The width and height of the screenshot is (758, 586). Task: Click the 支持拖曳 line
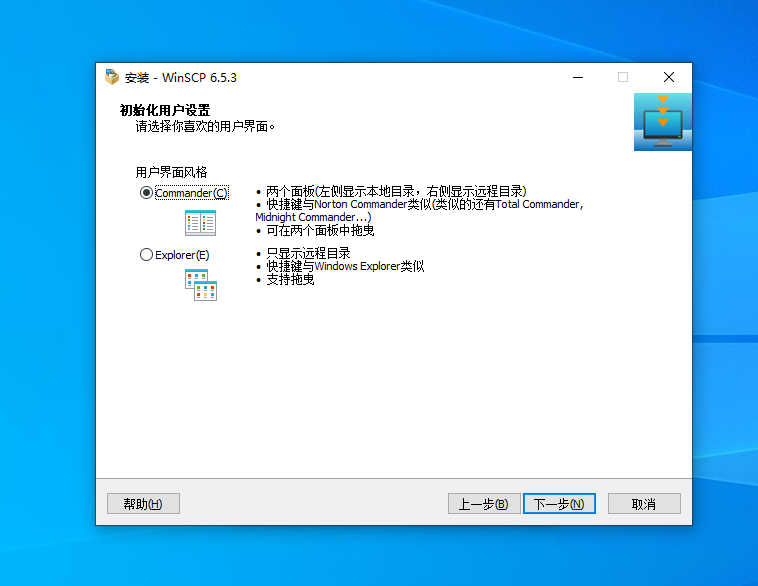pos(285,279)
